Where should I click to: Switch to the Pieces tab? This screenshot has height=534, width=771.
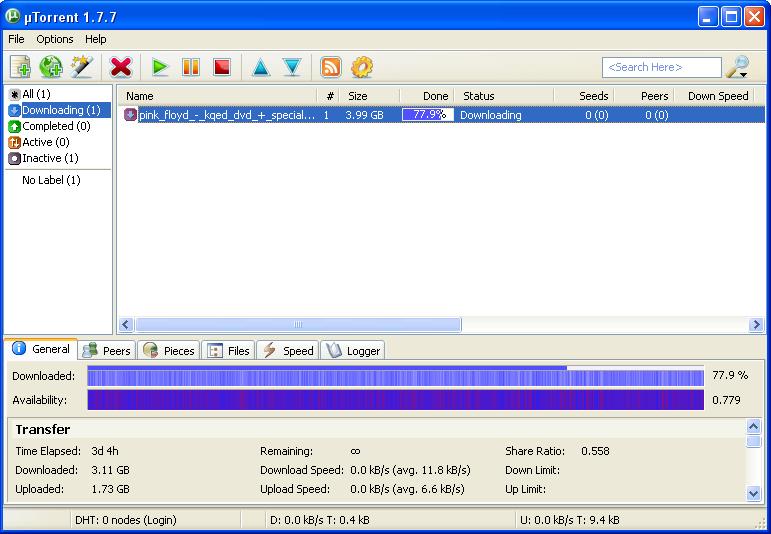tap(169, 351)
